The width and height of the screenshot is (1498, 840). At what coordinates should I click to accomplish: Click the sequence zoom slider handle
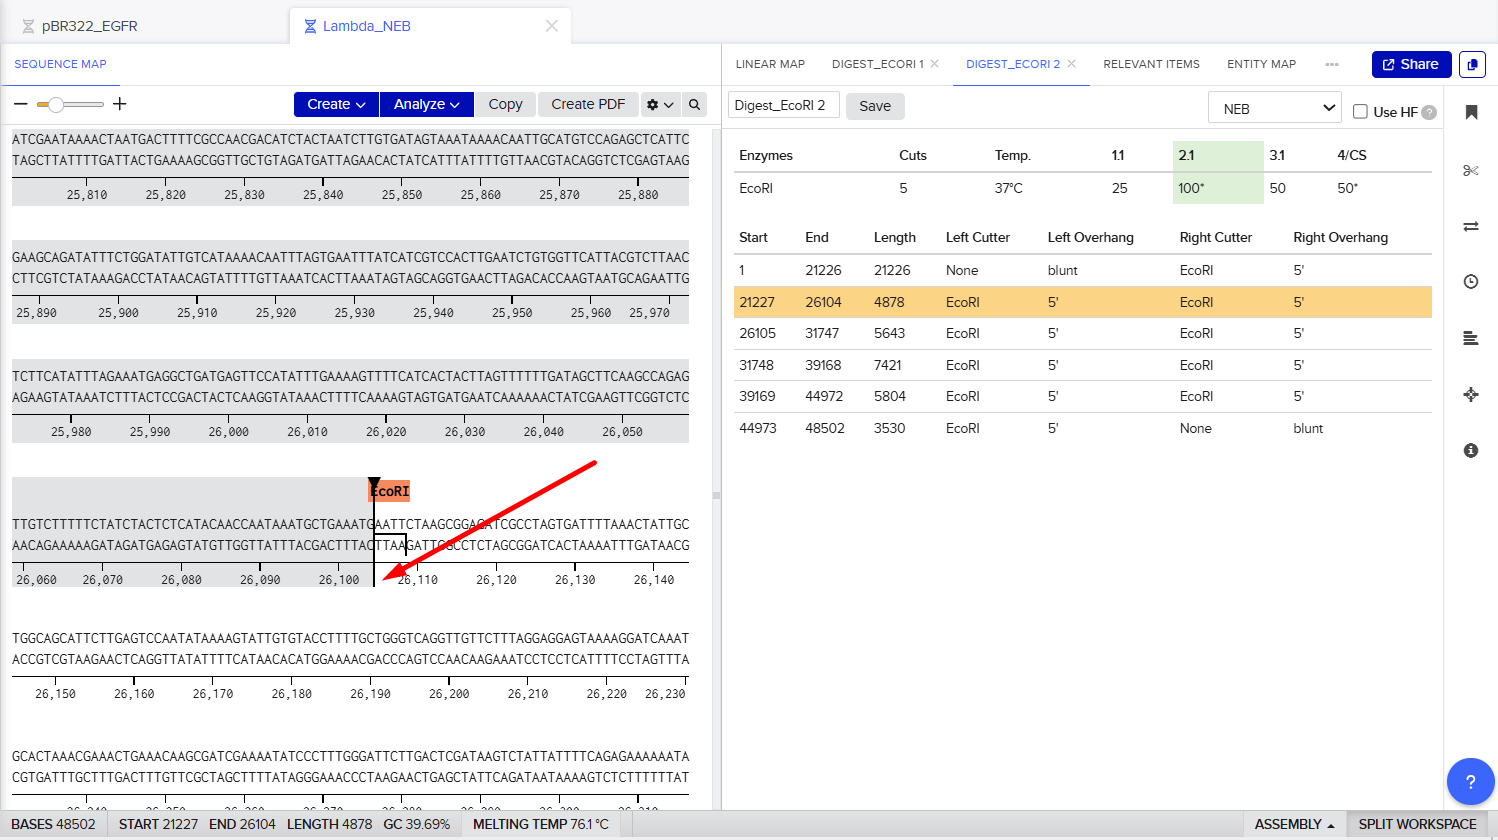point(56,104)
